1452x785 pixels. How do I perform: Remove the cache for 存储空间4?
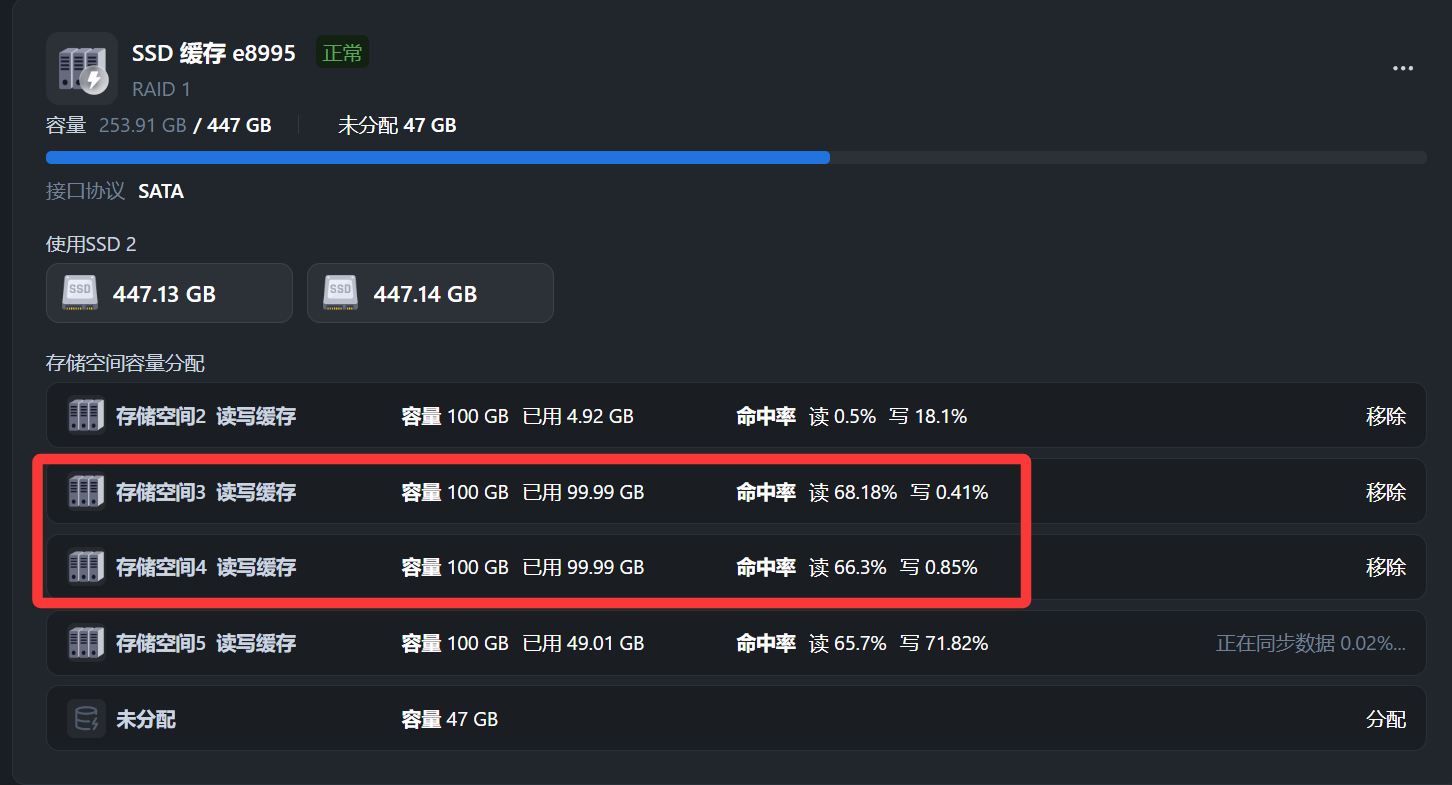click(x=1385, y=567)
